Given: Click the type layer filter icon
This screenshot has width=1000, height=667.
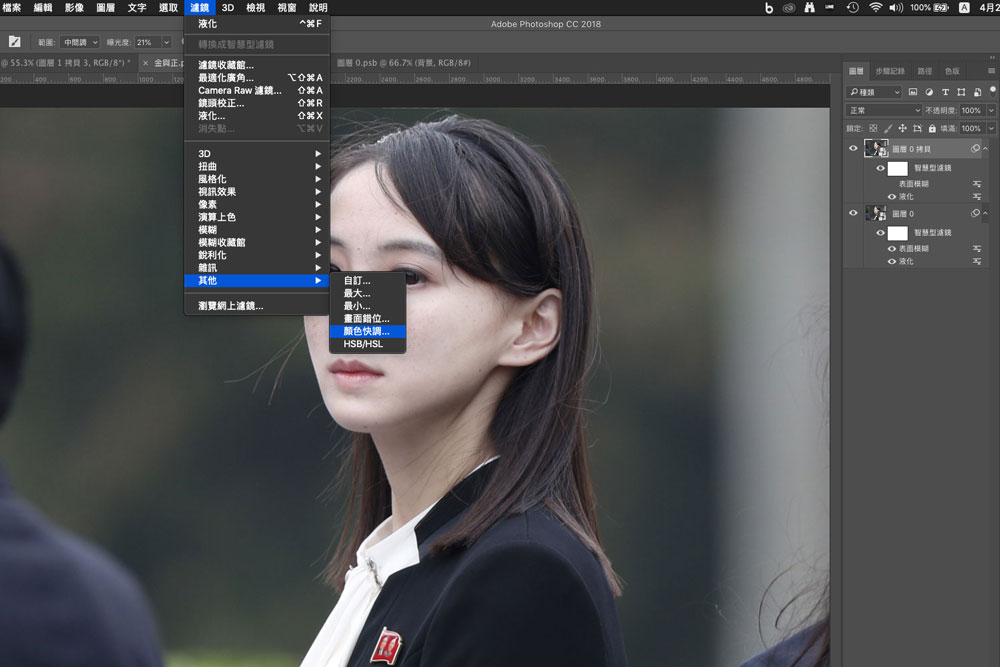Looking at the screenshot, I should pyautogui.click(x=944, y=92).
